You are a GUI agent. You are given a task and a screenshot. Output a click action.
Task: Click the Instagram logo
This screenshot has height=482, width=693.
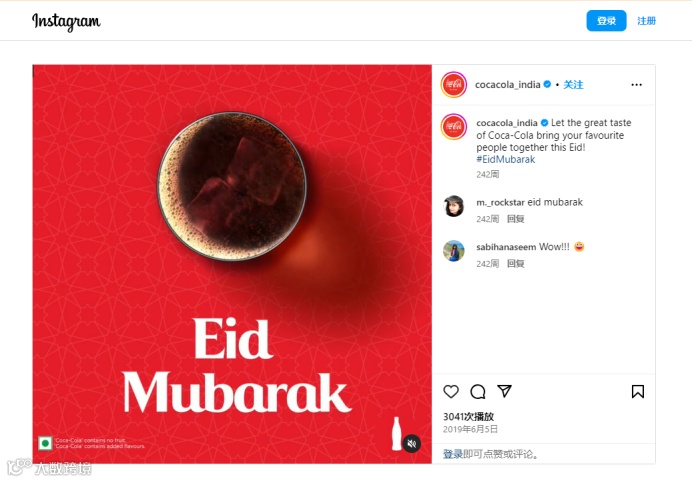(66, 21)
